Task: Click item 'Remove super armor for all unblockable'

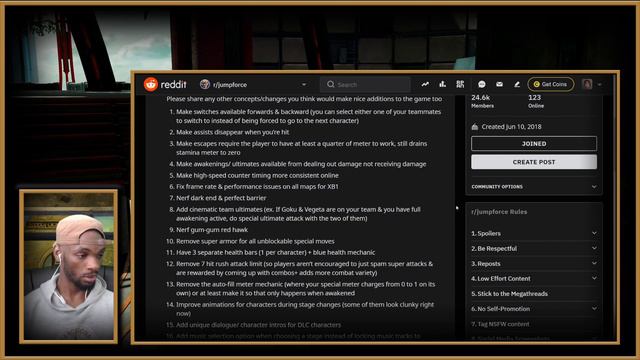Action: tap(255, 241)
